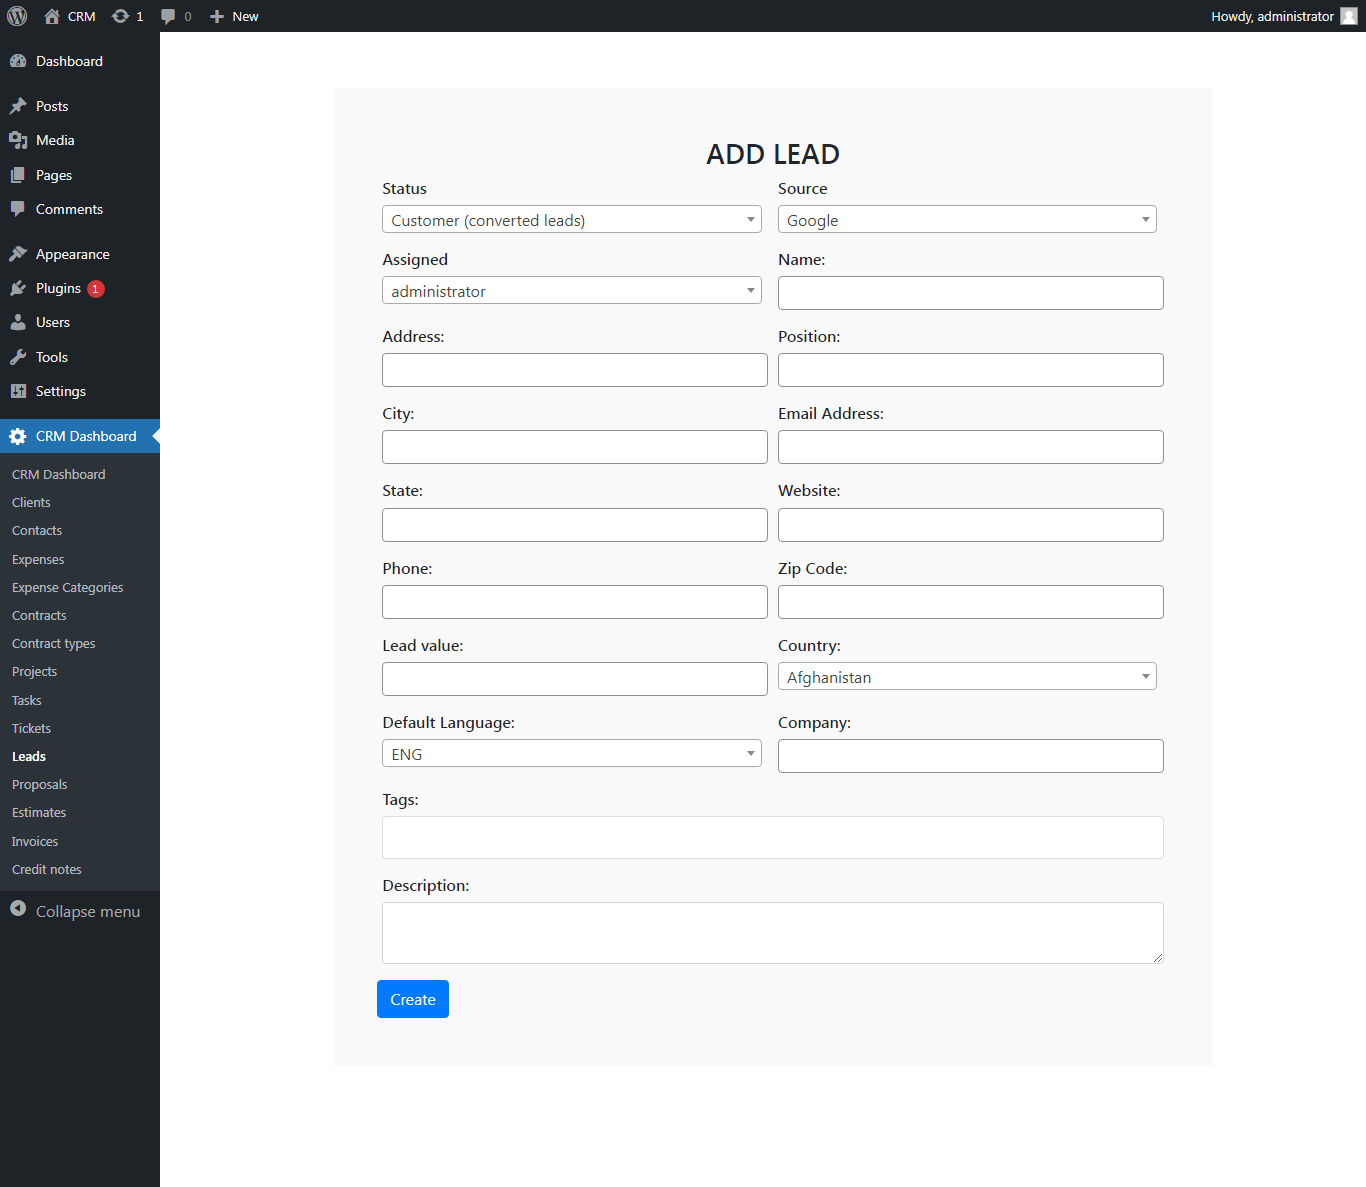Choose the Assigned administrator dropdown

[571, 291]
